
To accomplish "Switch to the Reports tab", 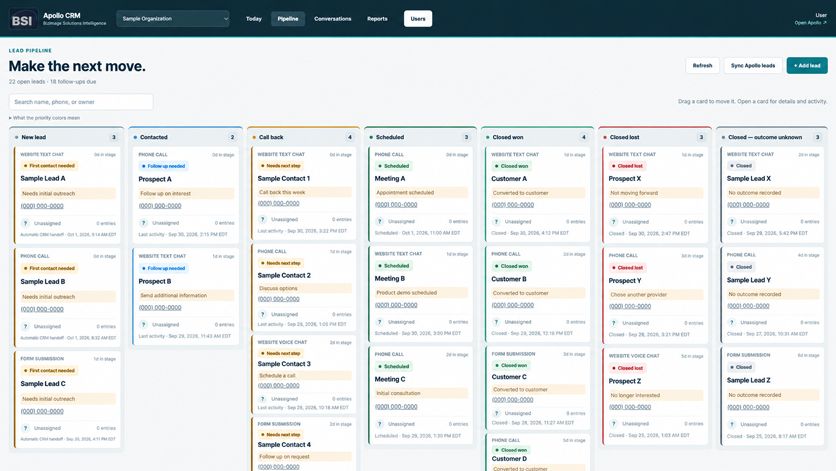I will pos(377,19).
